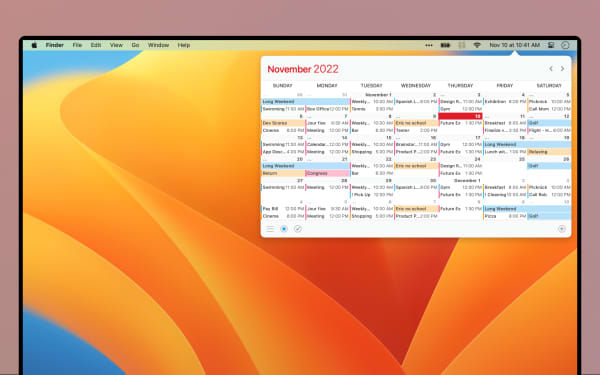Select today's highlighted date 10
The height and width of the screenshot is (375, 600).
[x=460, y=116]
